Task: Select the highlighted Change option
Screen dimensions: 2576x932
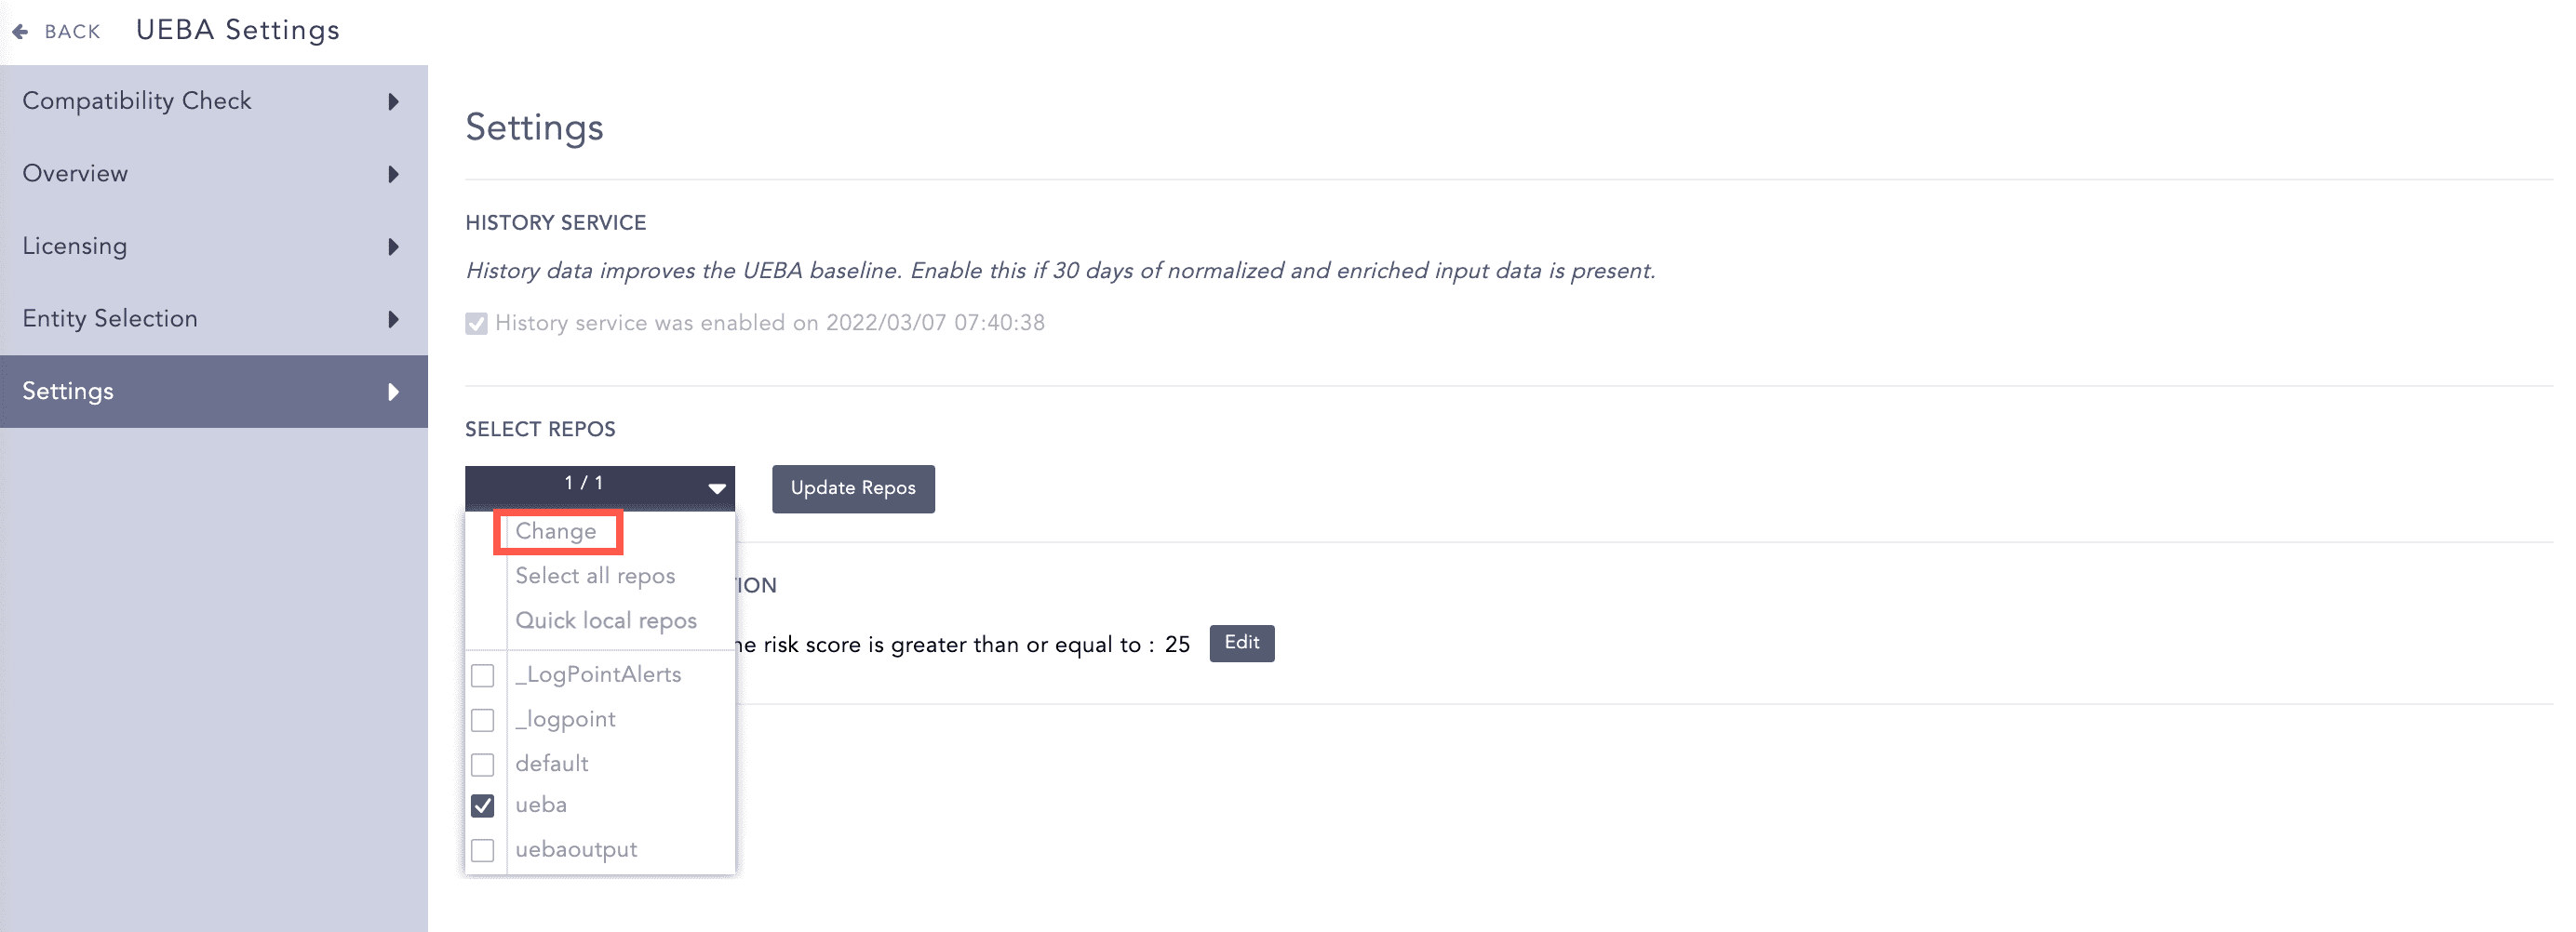Action: pyautogui.click(x=557, y=531)
